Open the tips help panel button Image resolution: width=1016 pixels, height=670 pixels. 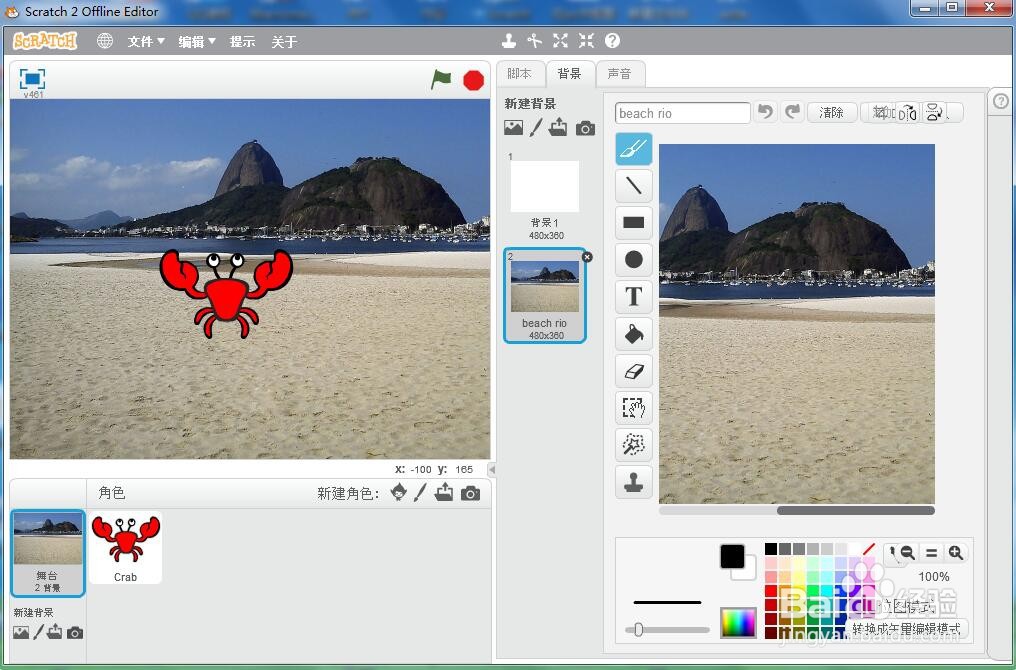click(x=1000, y=102)
